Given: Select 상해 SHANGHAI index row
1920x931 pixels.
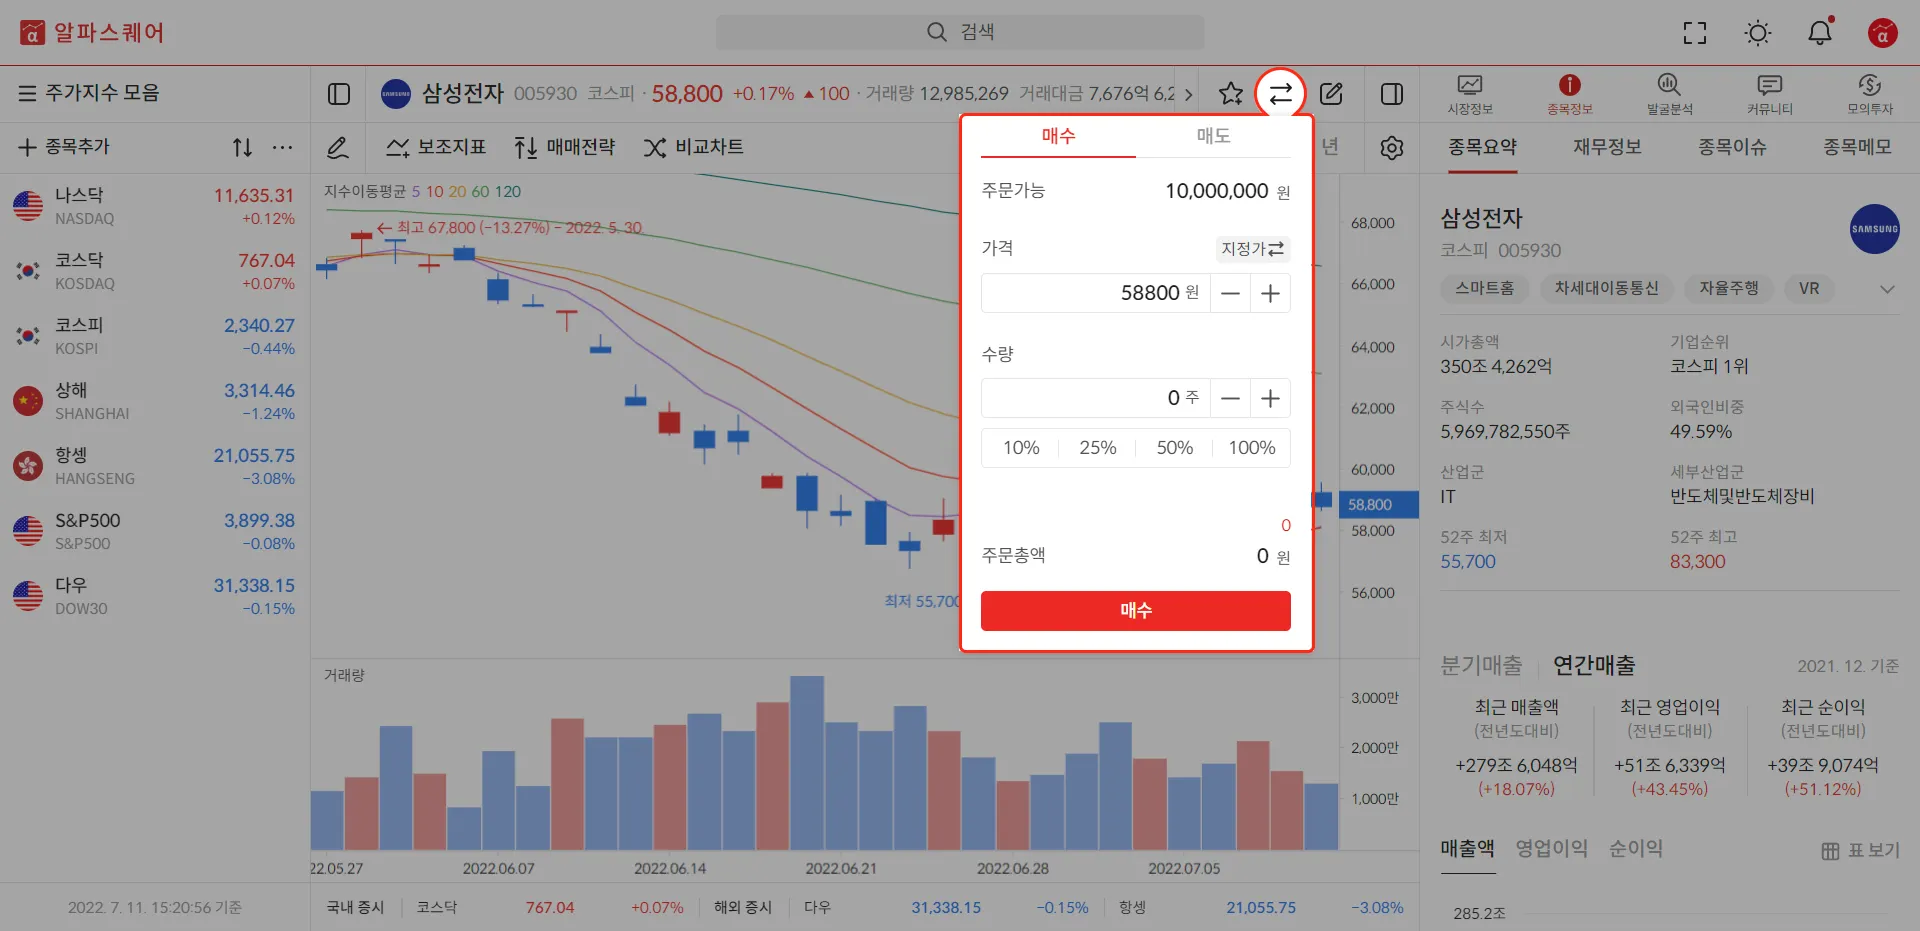Looking at the screenshot, I should [x=155, y=401].
